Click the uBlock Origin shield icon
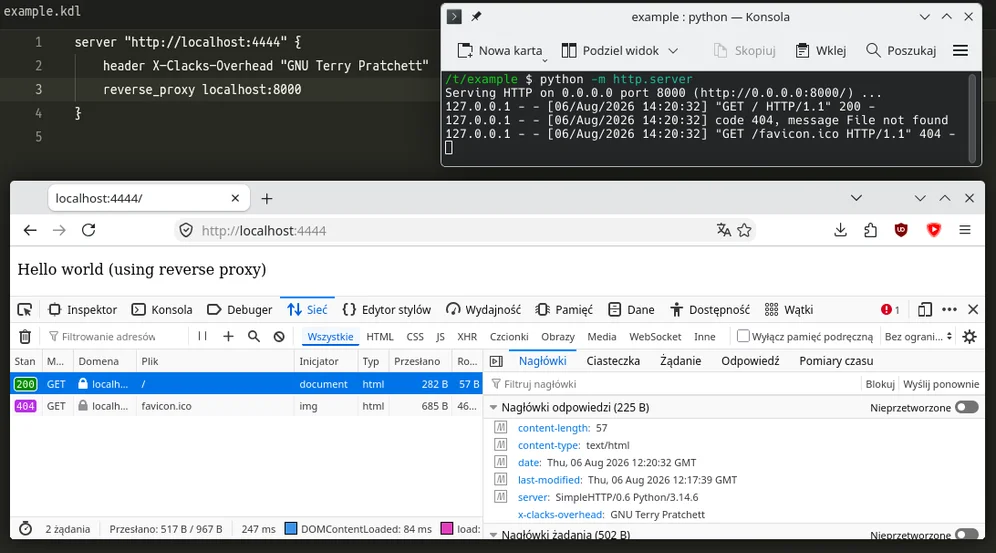 point(901,230)
